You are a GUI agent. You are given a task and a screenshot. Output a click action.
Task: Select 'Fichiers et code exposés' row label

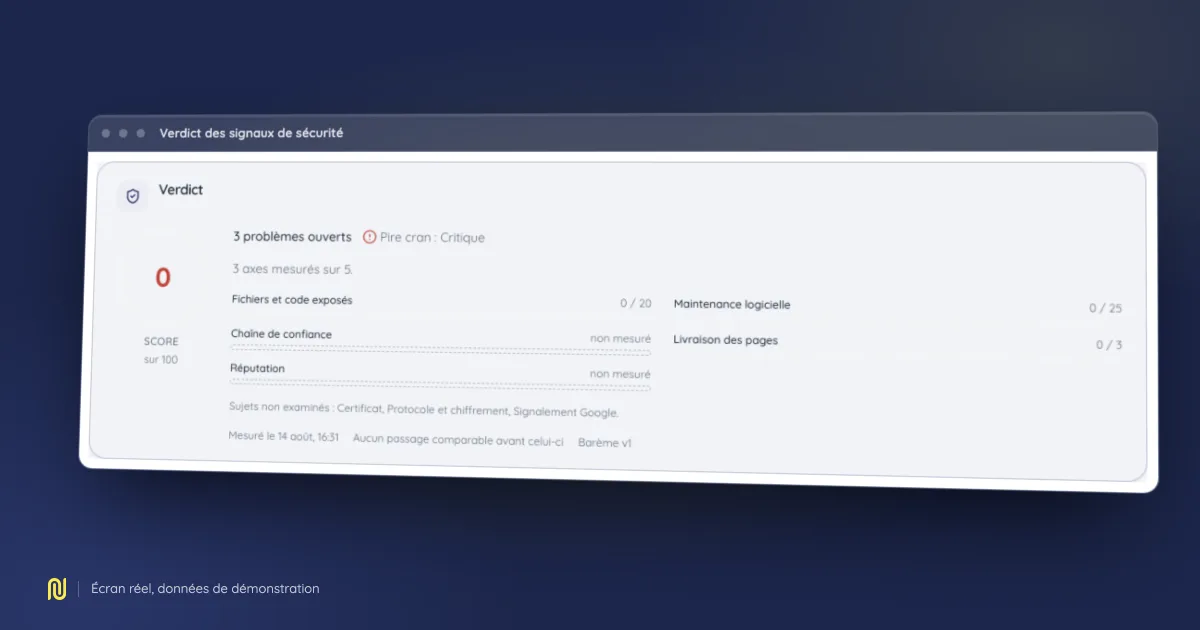tap(292, 300)
